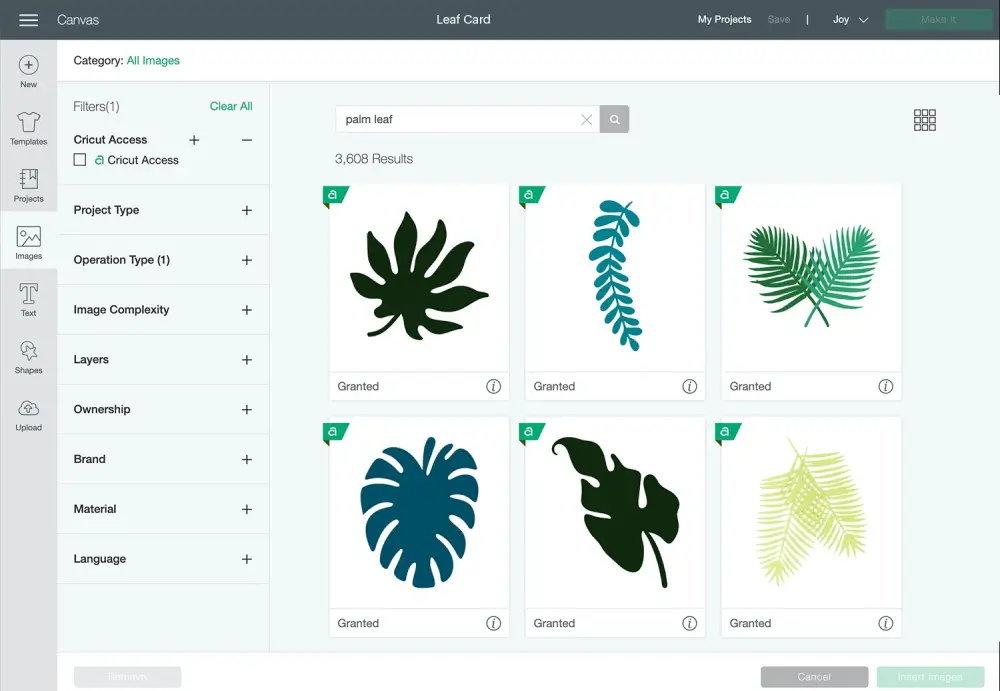
Task: Collapse the Cricut Access filter section
Action: (247, 140)
